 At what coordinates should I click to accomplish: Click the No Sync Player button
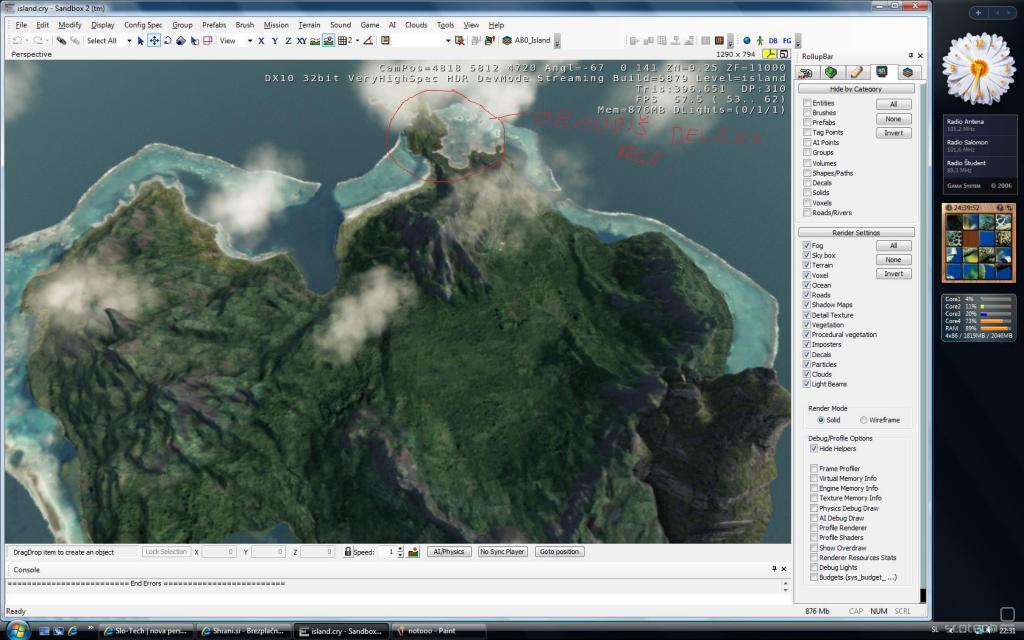502,552
